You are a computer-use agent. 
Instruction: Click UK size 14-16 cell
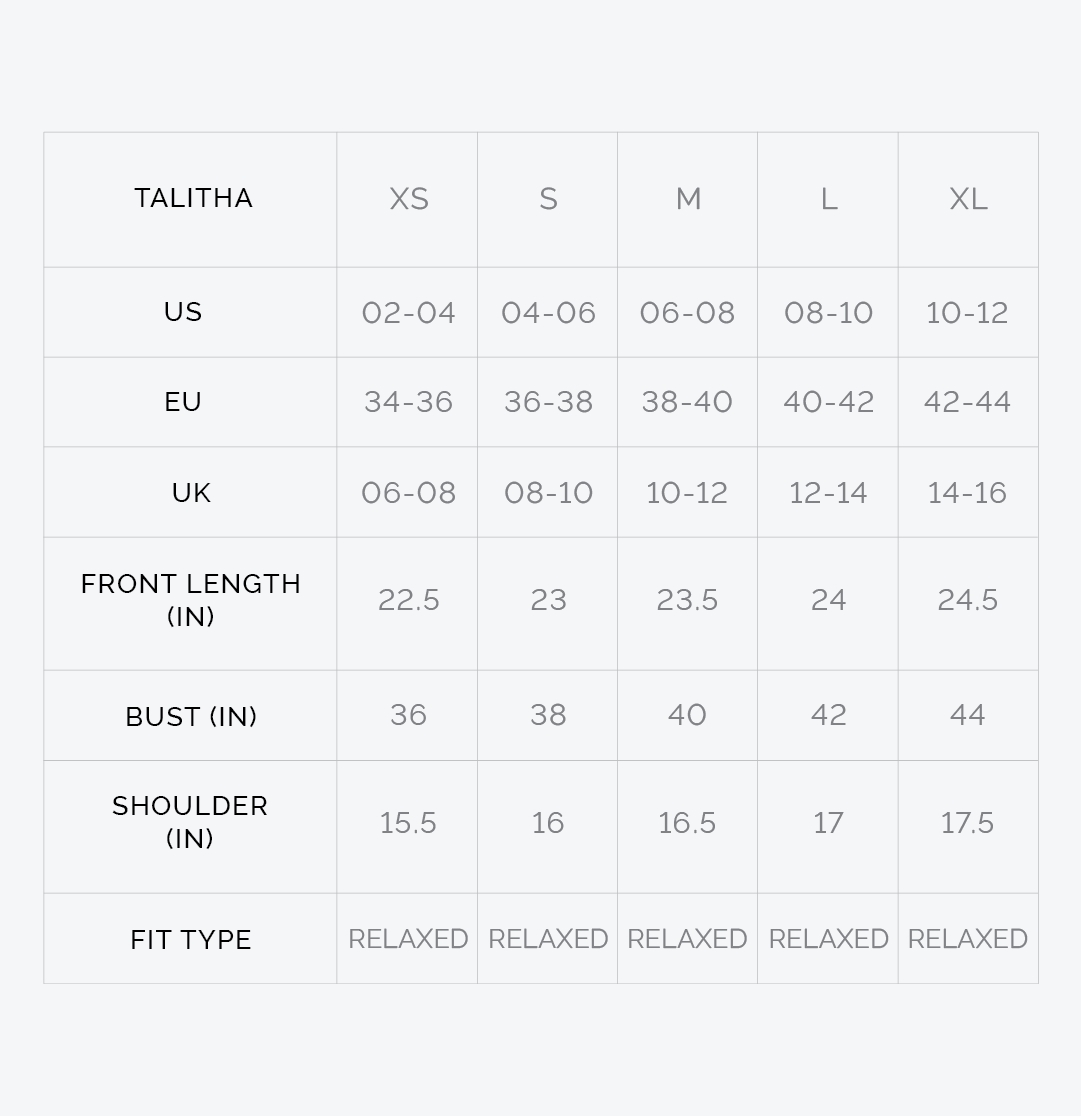967,493
